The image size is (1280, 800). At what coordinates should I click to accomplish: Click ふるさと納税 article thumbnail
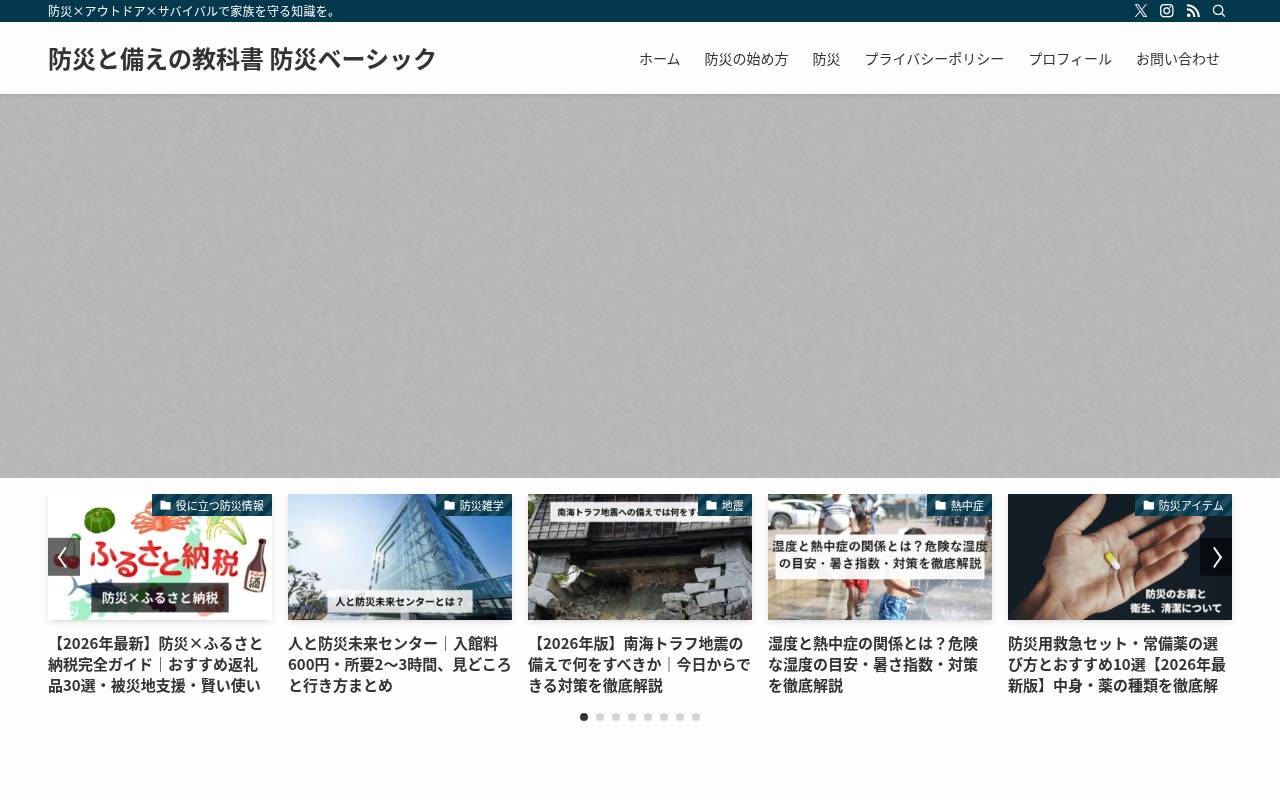click(x=160, y=557)
